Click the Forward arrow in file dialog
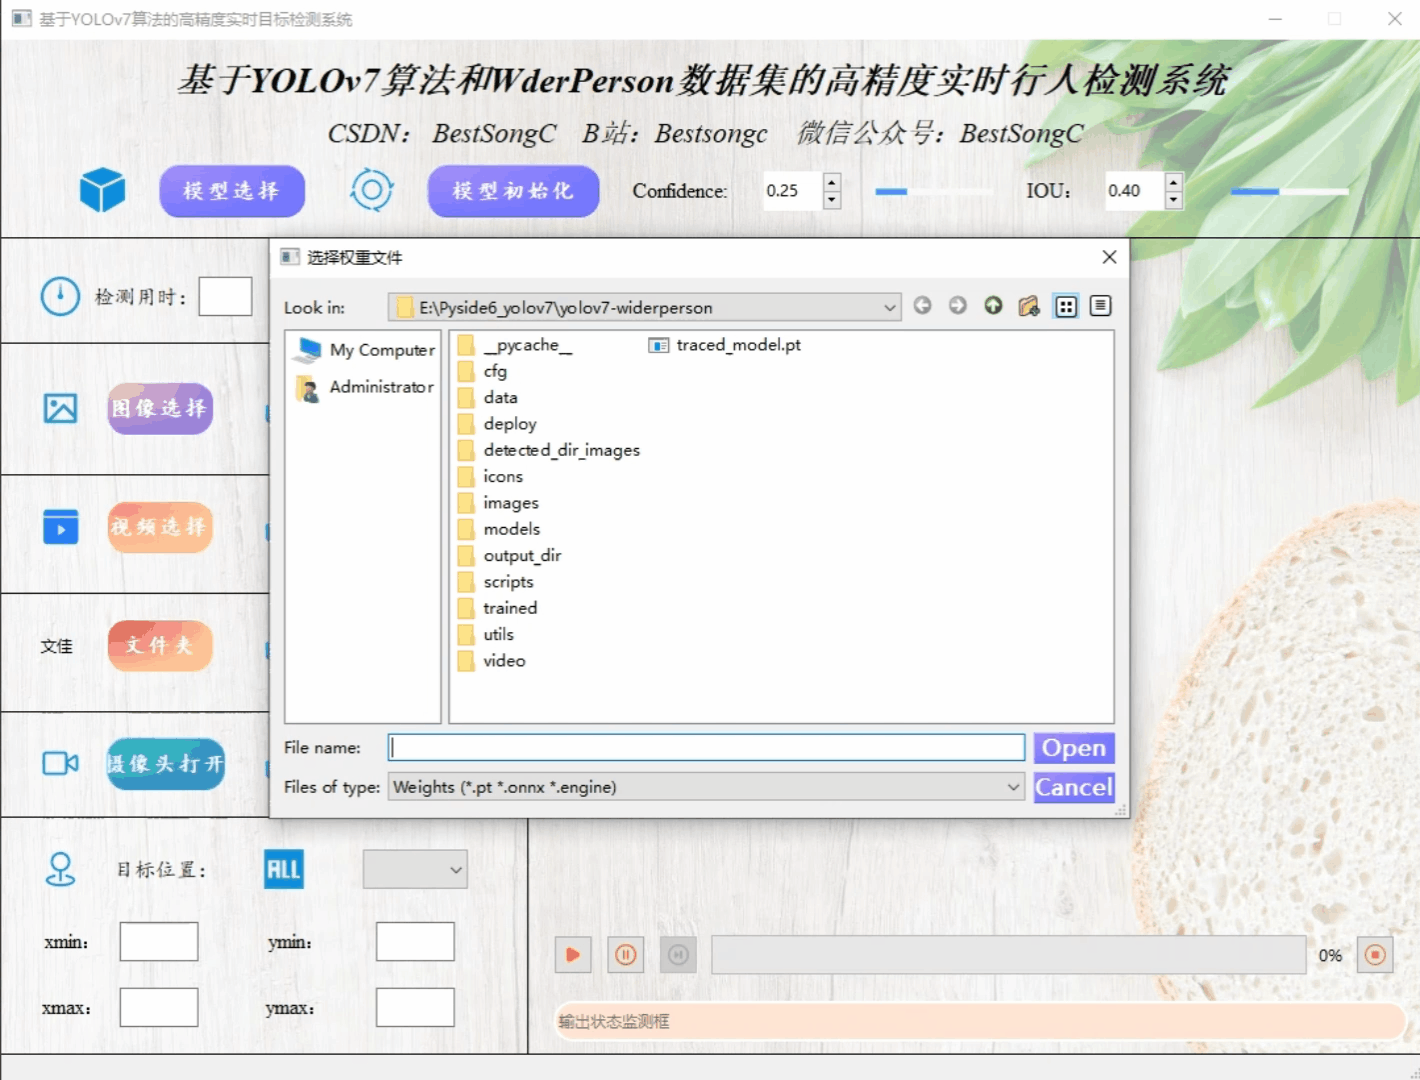The image size is (1420, 1080). point(958,306)
